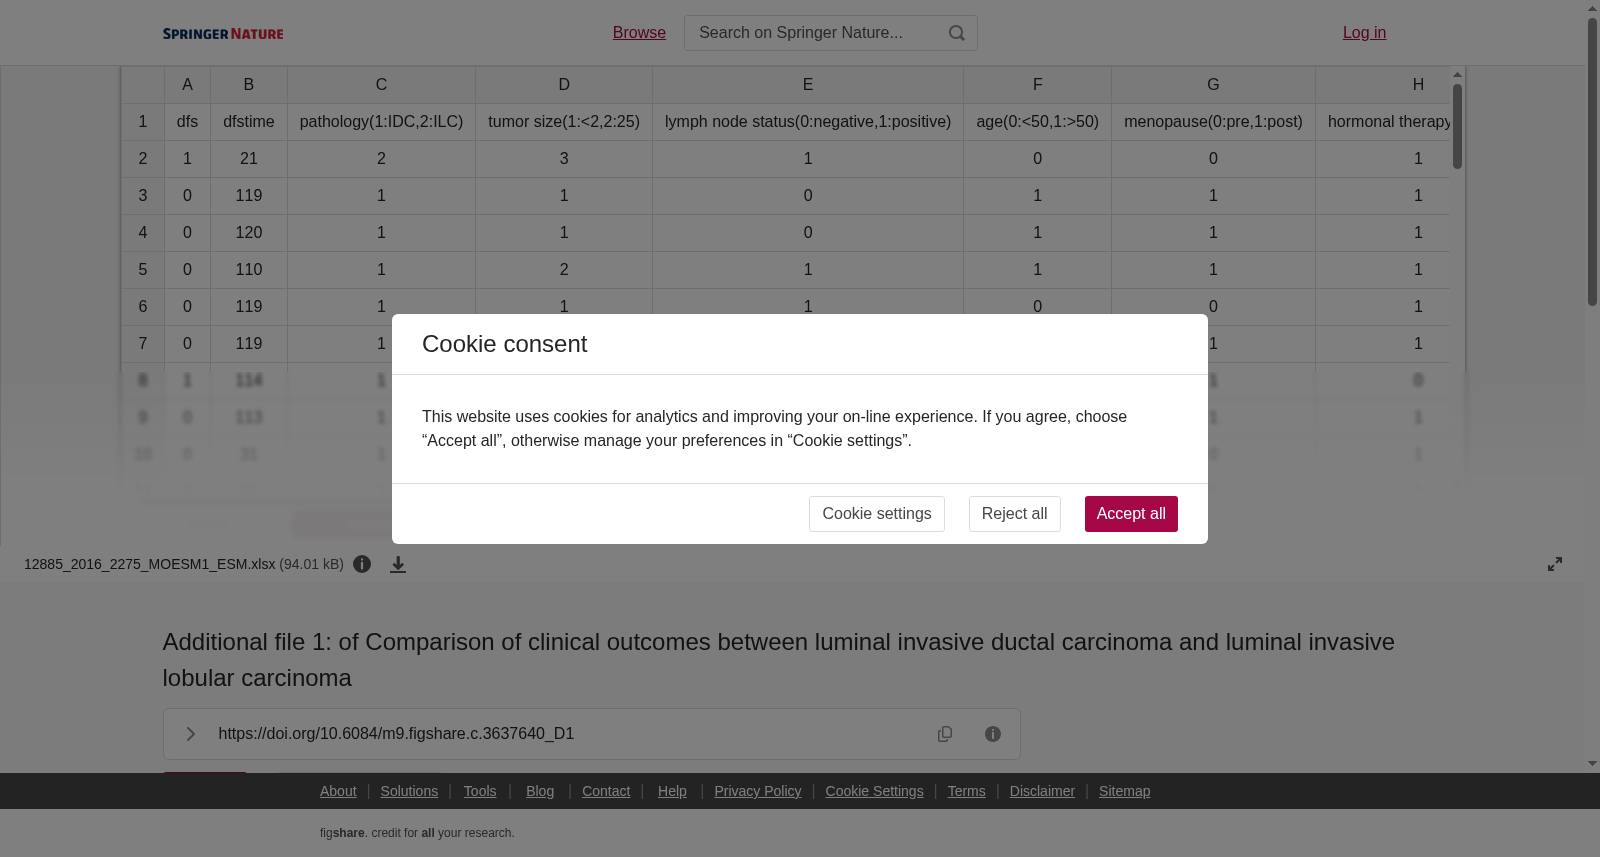1600x857 pixels.
Task: Open citation info icon beside DOI
Action: point(993,734)
